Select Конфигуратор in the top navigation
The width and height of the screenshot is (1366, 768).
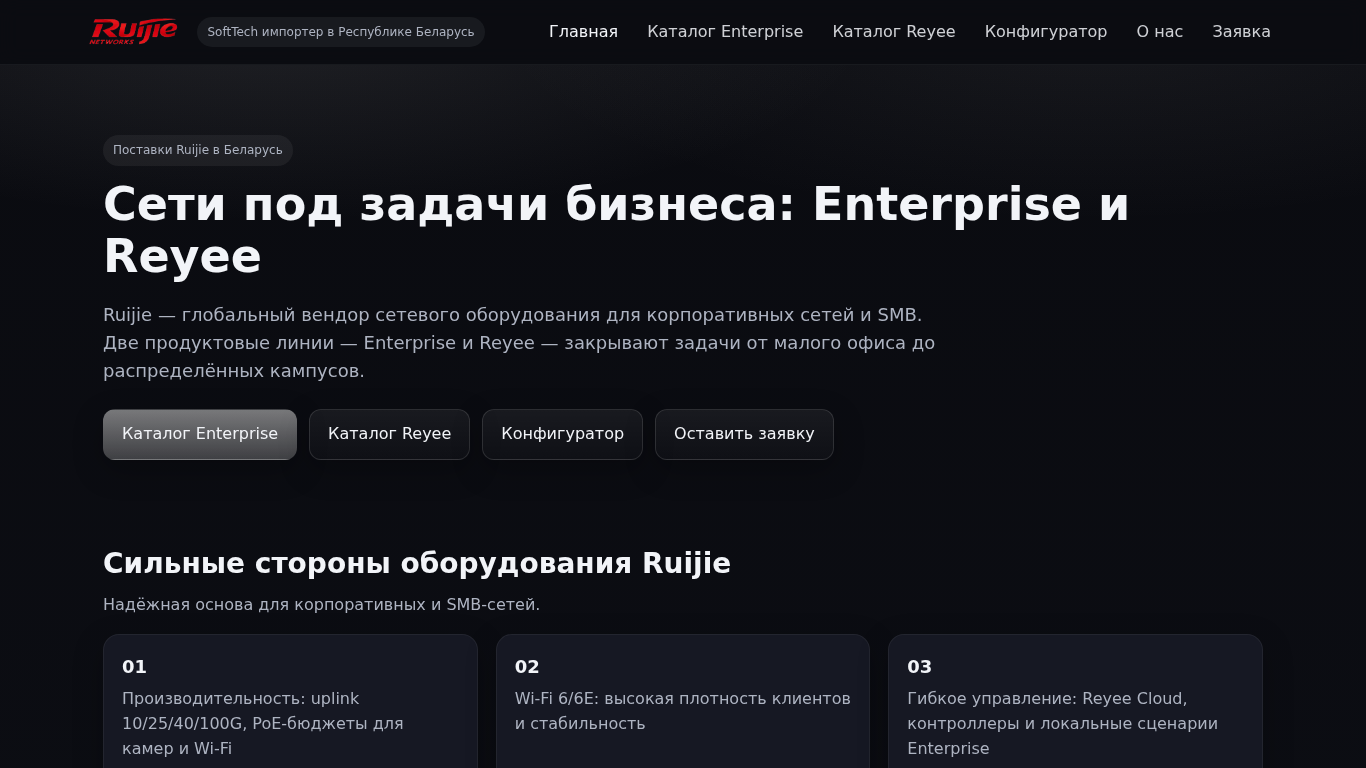click(x=1046, y=32)
